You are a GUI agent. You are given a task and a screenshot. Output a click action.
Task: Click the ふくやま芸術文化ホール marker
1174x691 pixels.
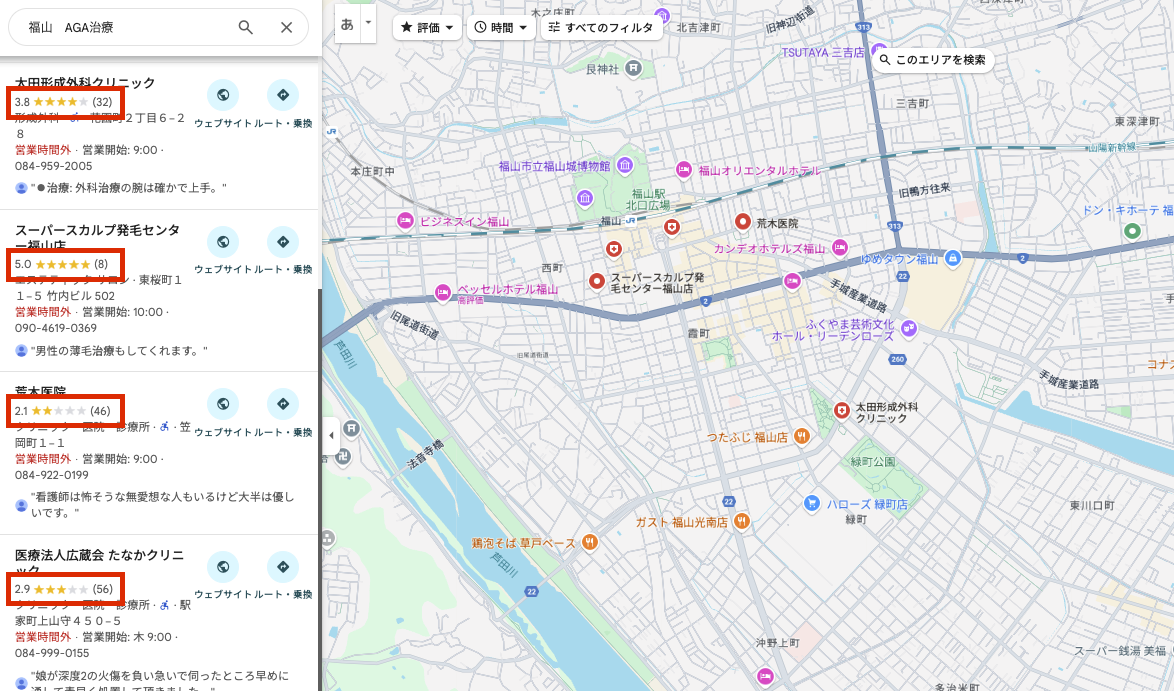(909, 327)
